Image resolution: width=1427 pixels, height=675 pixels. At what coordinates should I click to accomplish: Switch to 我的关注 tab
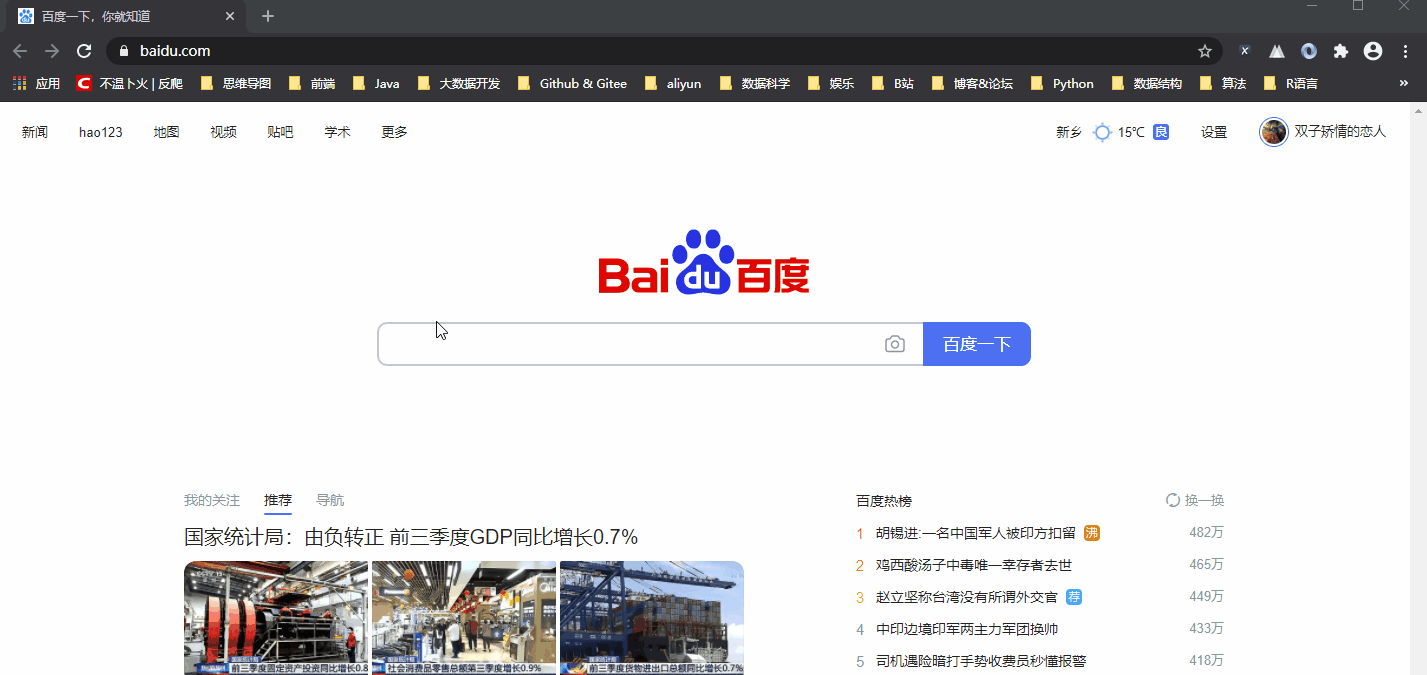[x=212, y=500]
